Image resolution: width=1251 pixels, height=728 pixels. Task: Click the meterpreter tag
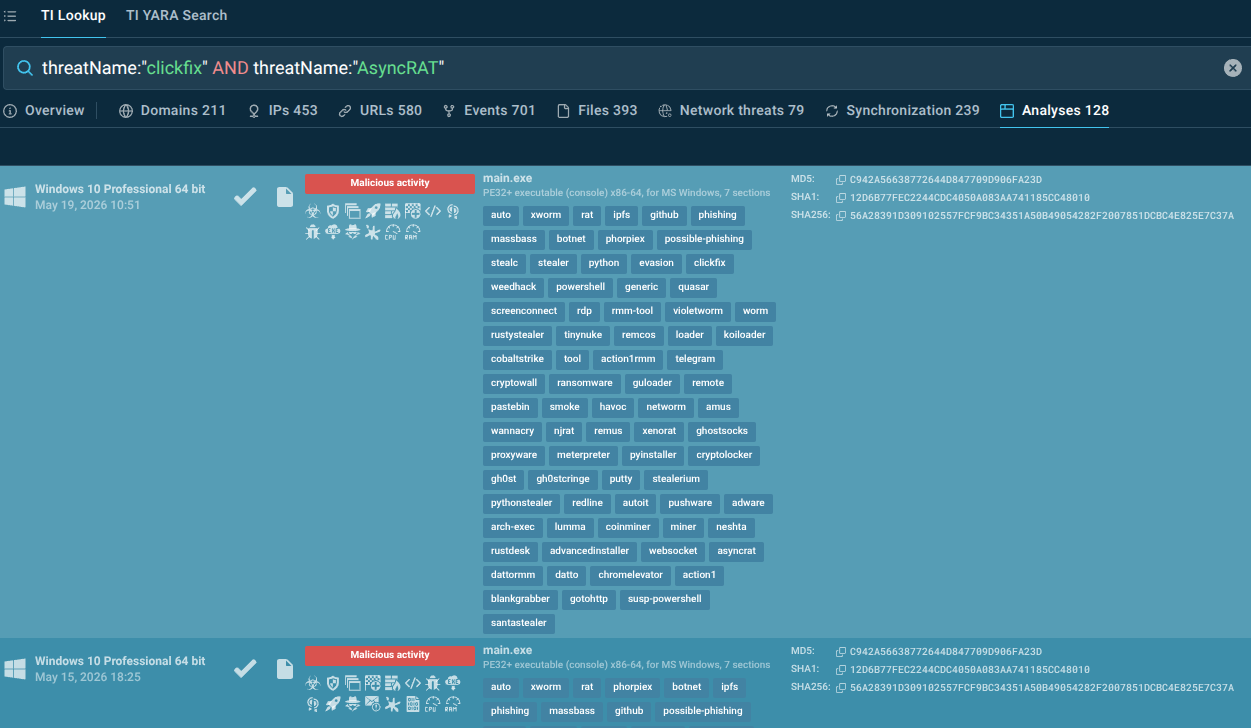[583, 455]
